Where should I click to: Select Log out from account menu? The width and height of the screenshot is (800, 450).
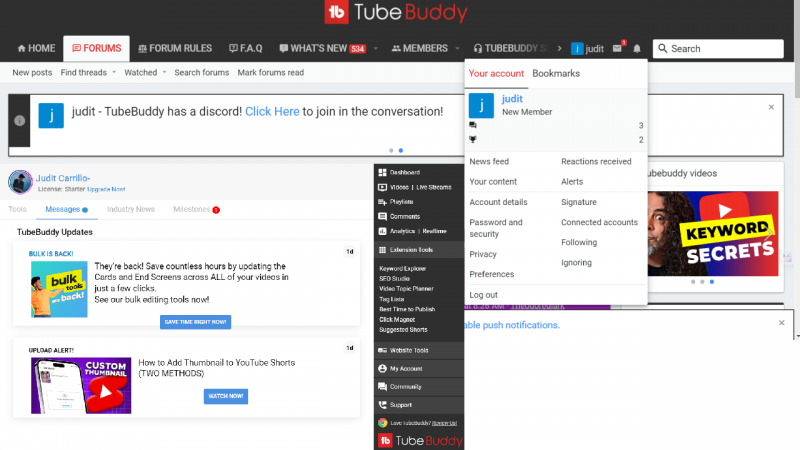point(483,295)
